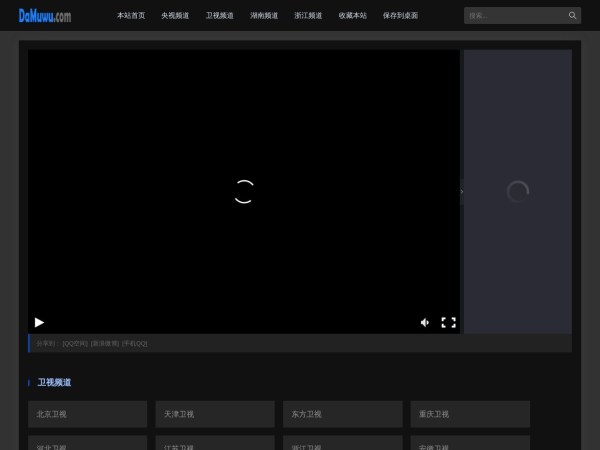Click 保存到桌面 in the top navigation
Screen dimensions: 600x450
click(x=400, y=16)
